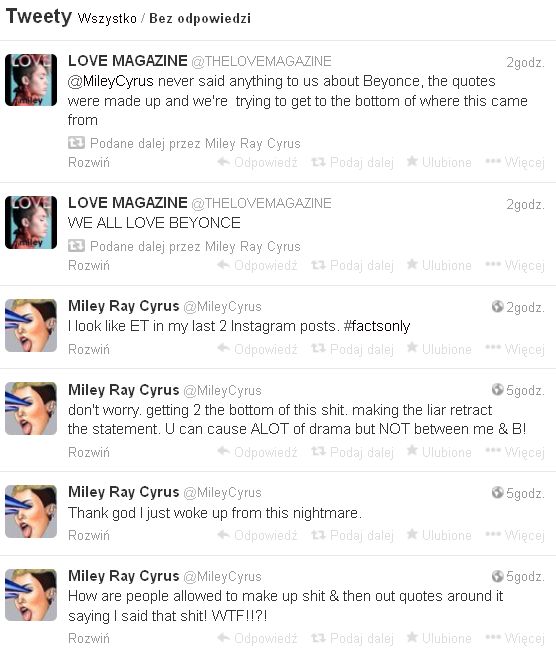
Task: Select the Bez odpowiedzi tab
Action: [x=200, y=19]
